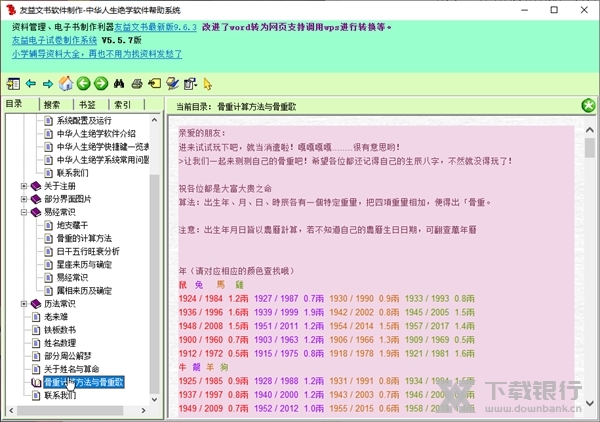Toggle the contents panel toolbar icon
The width and height of the screenshot is (600, 422).
[x=13, y=83]
